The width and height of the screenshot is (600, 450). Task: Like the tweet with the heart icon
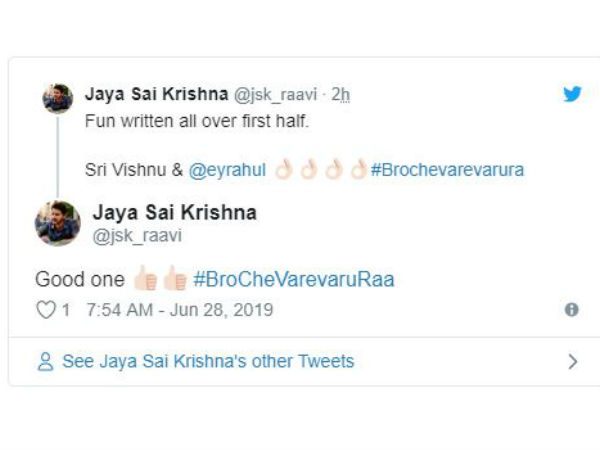[46, 310]
